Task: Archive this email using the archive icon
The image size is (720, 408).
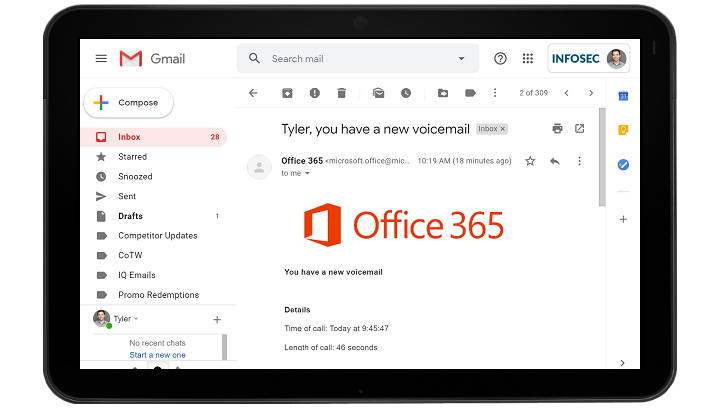Action: (x=287, y=93)
